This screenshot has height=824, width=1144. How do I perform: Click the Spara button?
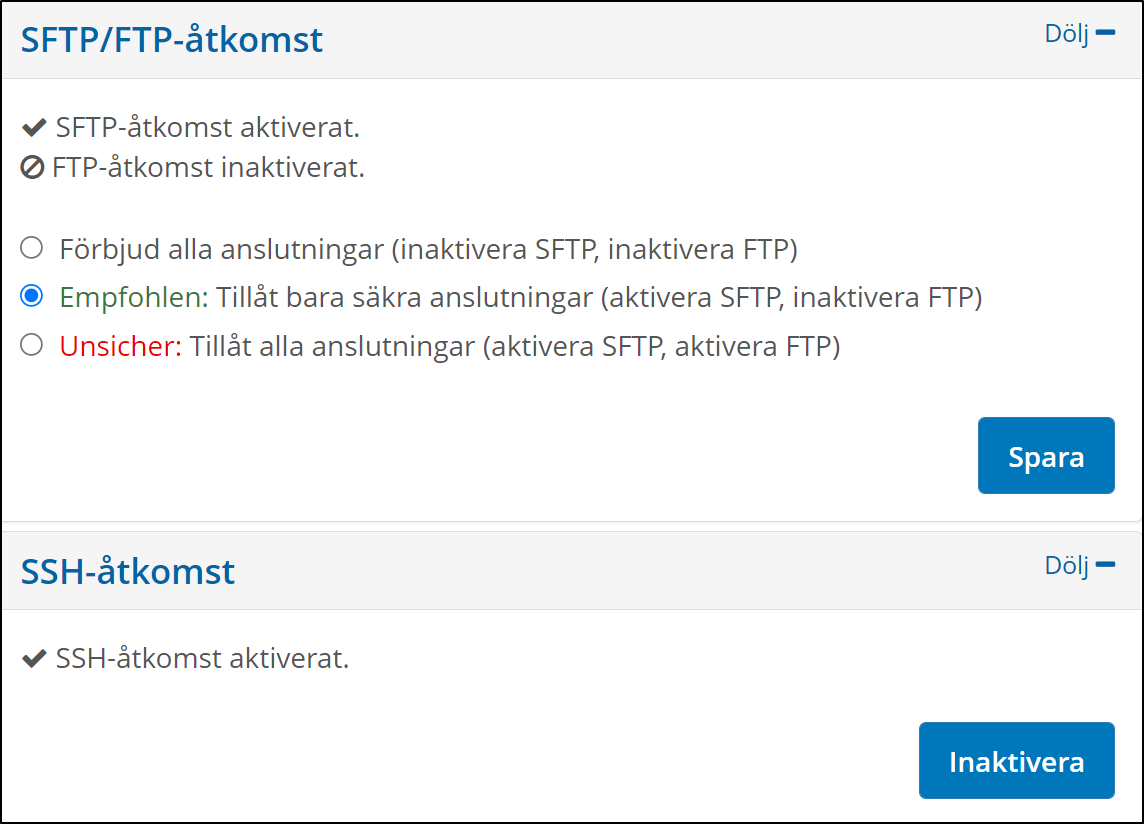click(x=1046, y=455)
